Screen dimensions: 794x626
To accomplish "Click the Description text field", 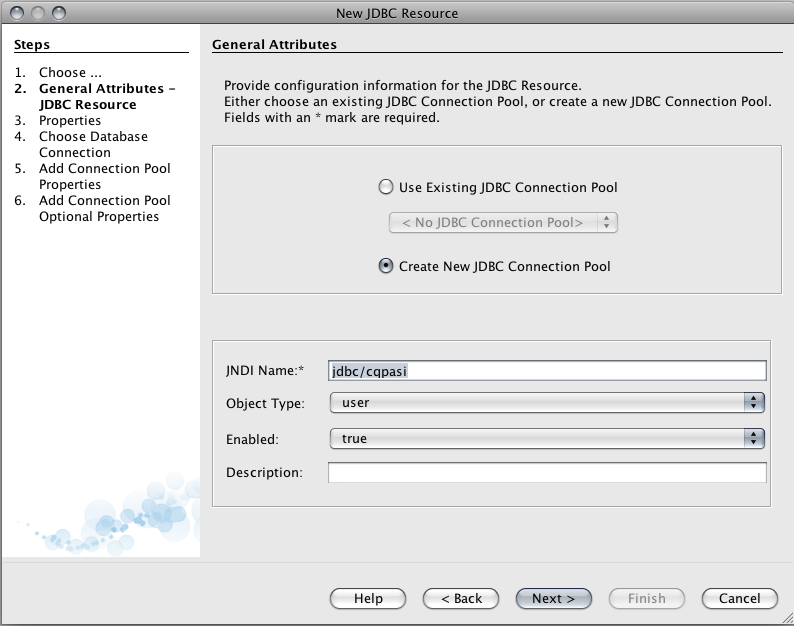I will point(547,473).
